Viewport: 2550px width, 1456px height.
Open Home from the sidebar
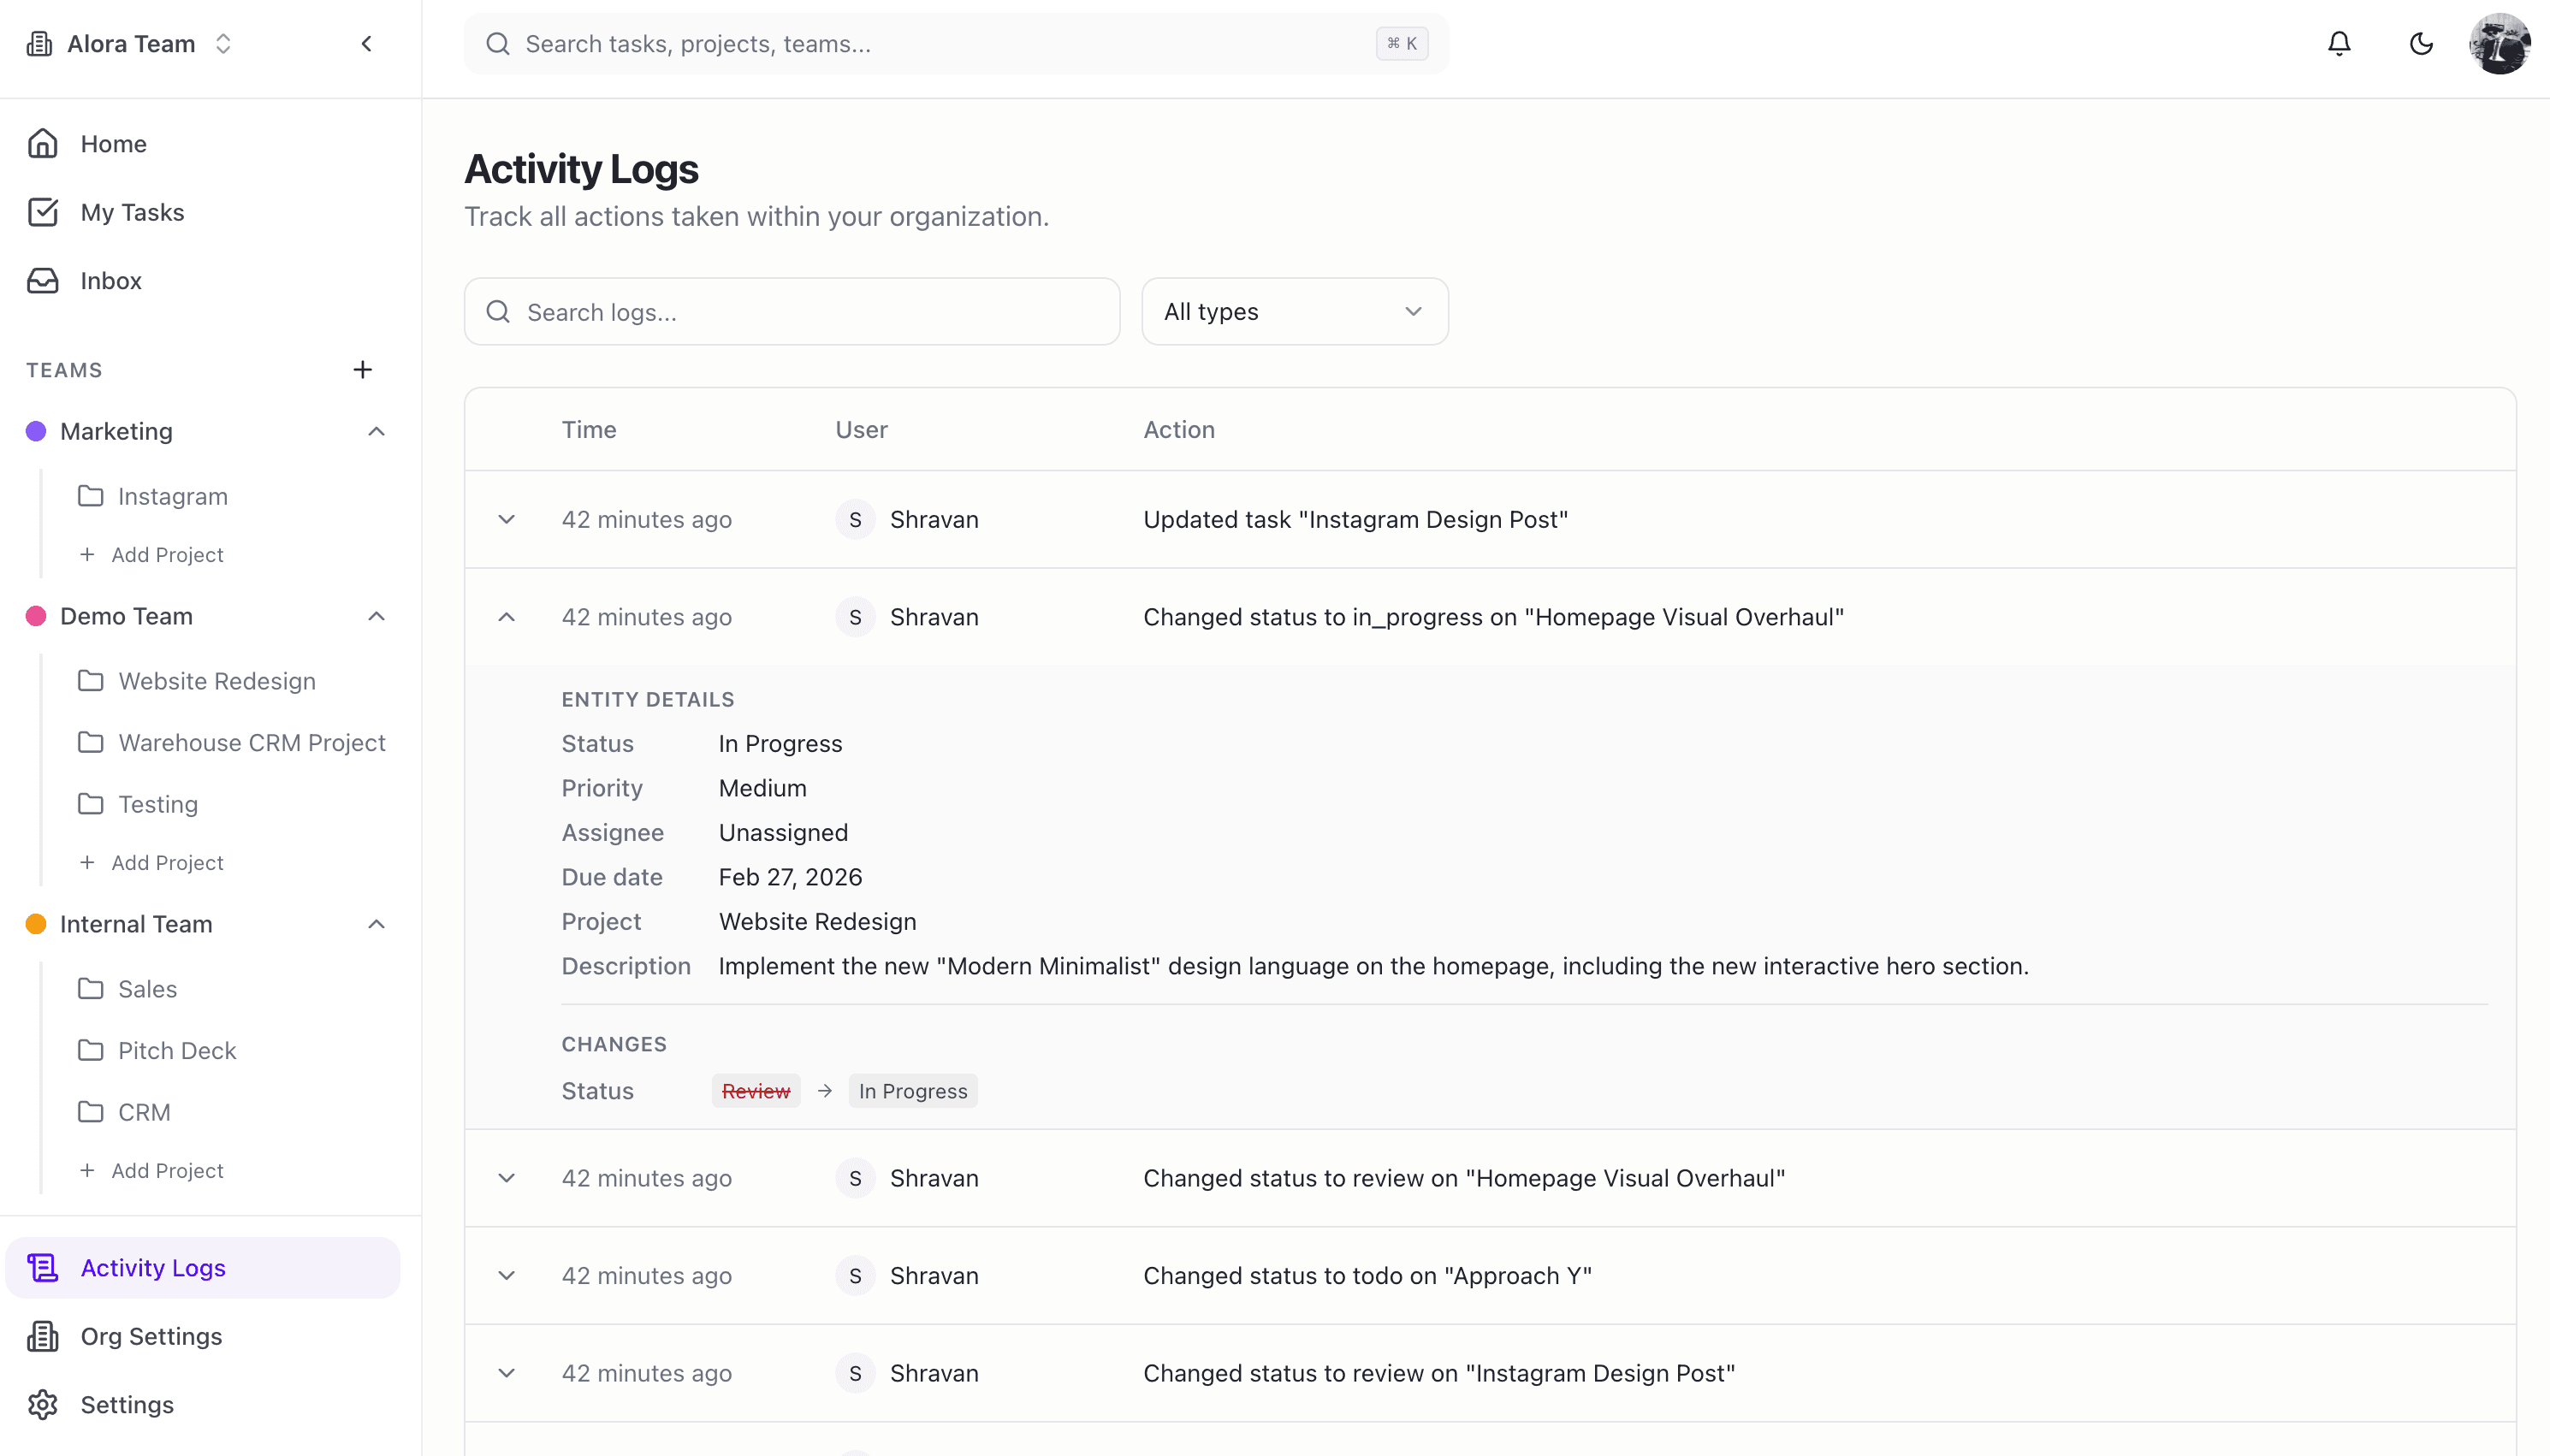point(113,144)
